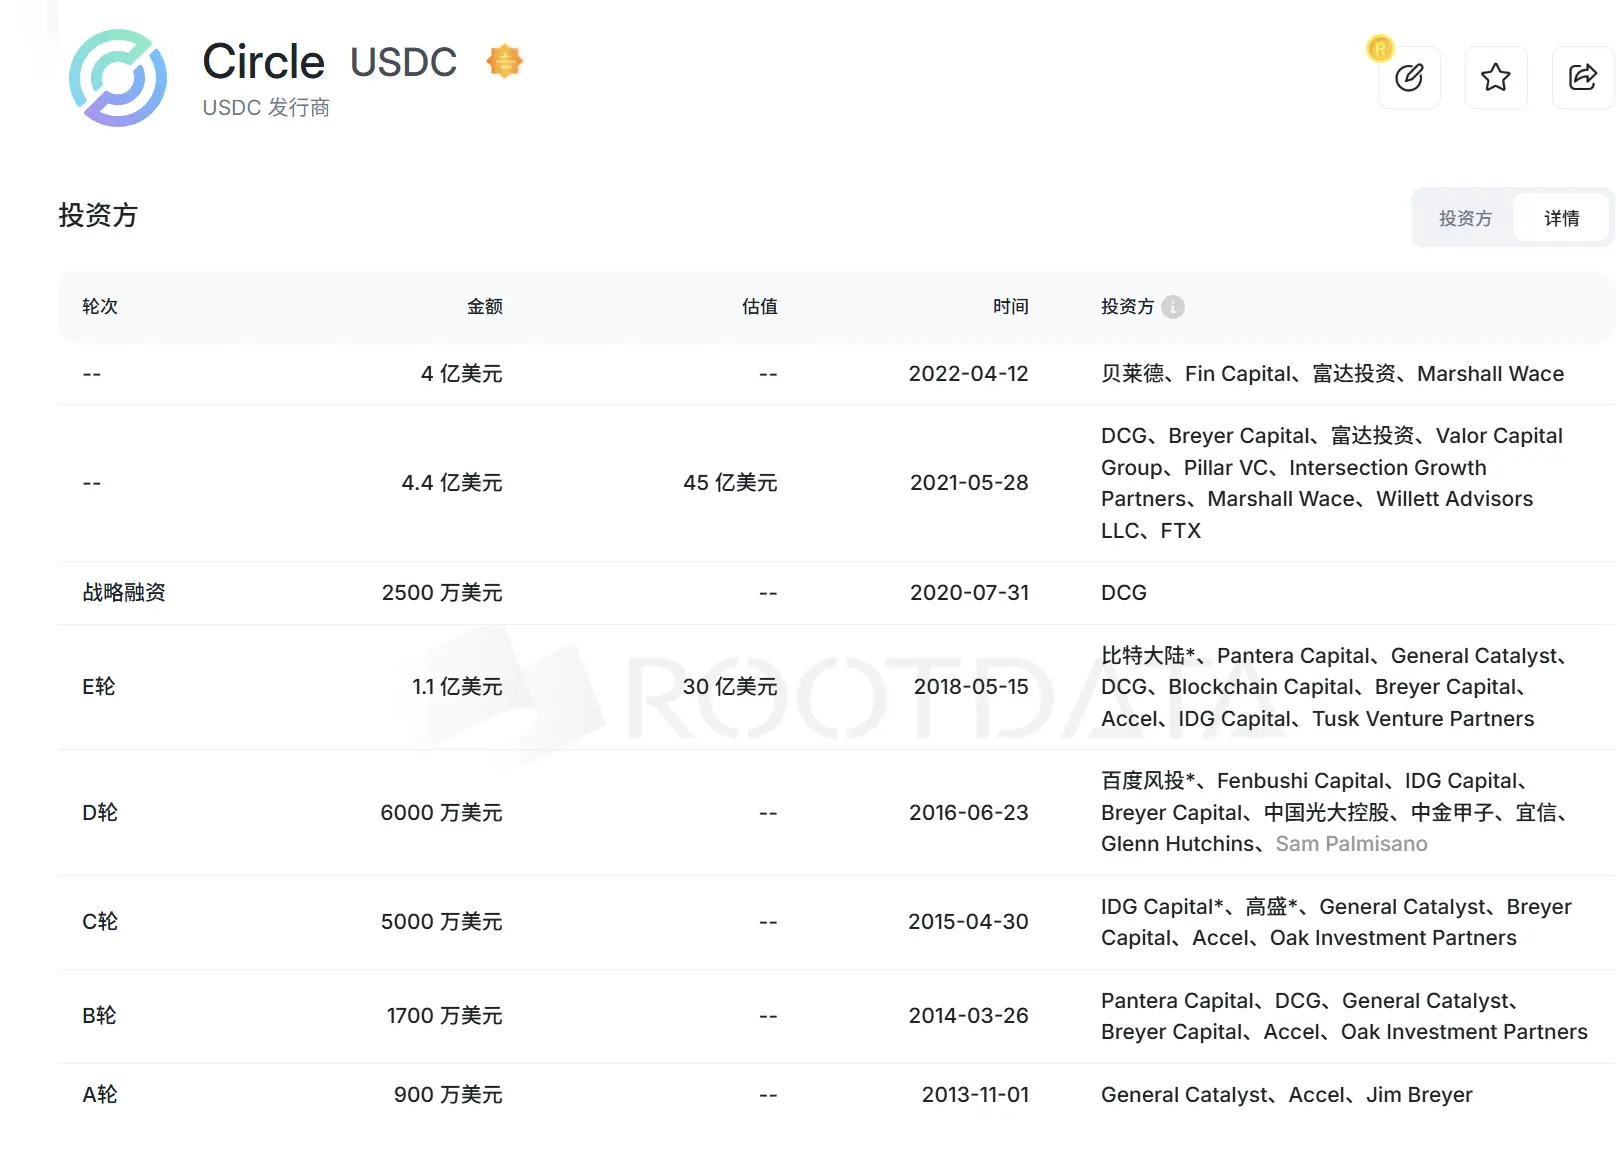Share the Circle page via share icon

[1583, 77]
